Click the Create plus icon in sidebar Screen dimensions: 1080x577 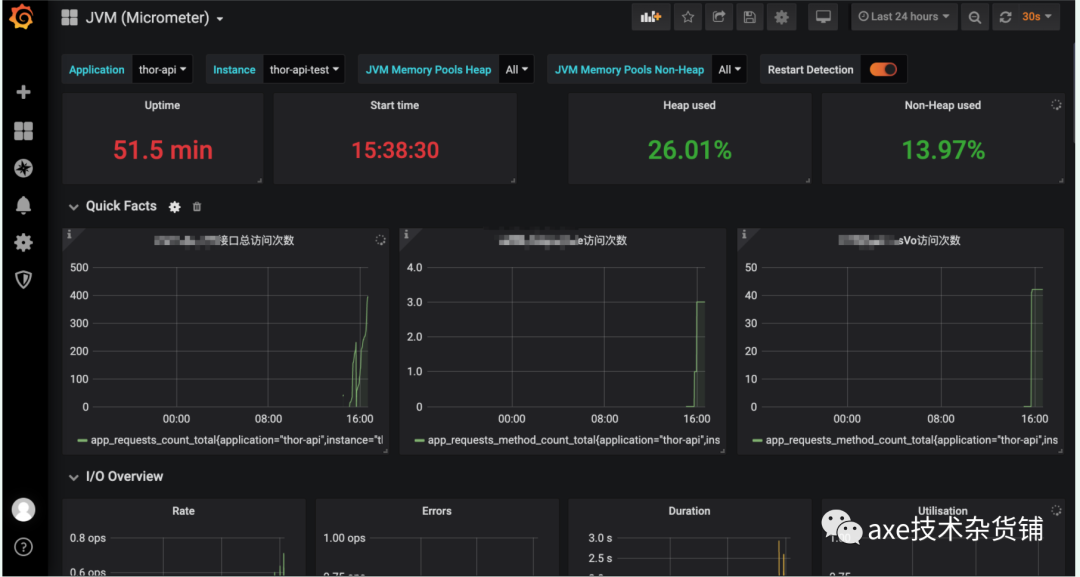click(x=23, y=92)
